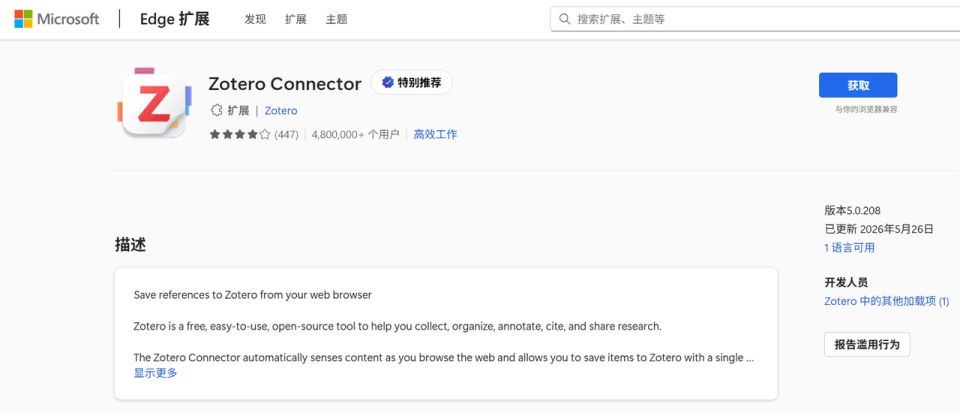
Task: Click the 报告滥用行为 button
Action: [867, 344]
